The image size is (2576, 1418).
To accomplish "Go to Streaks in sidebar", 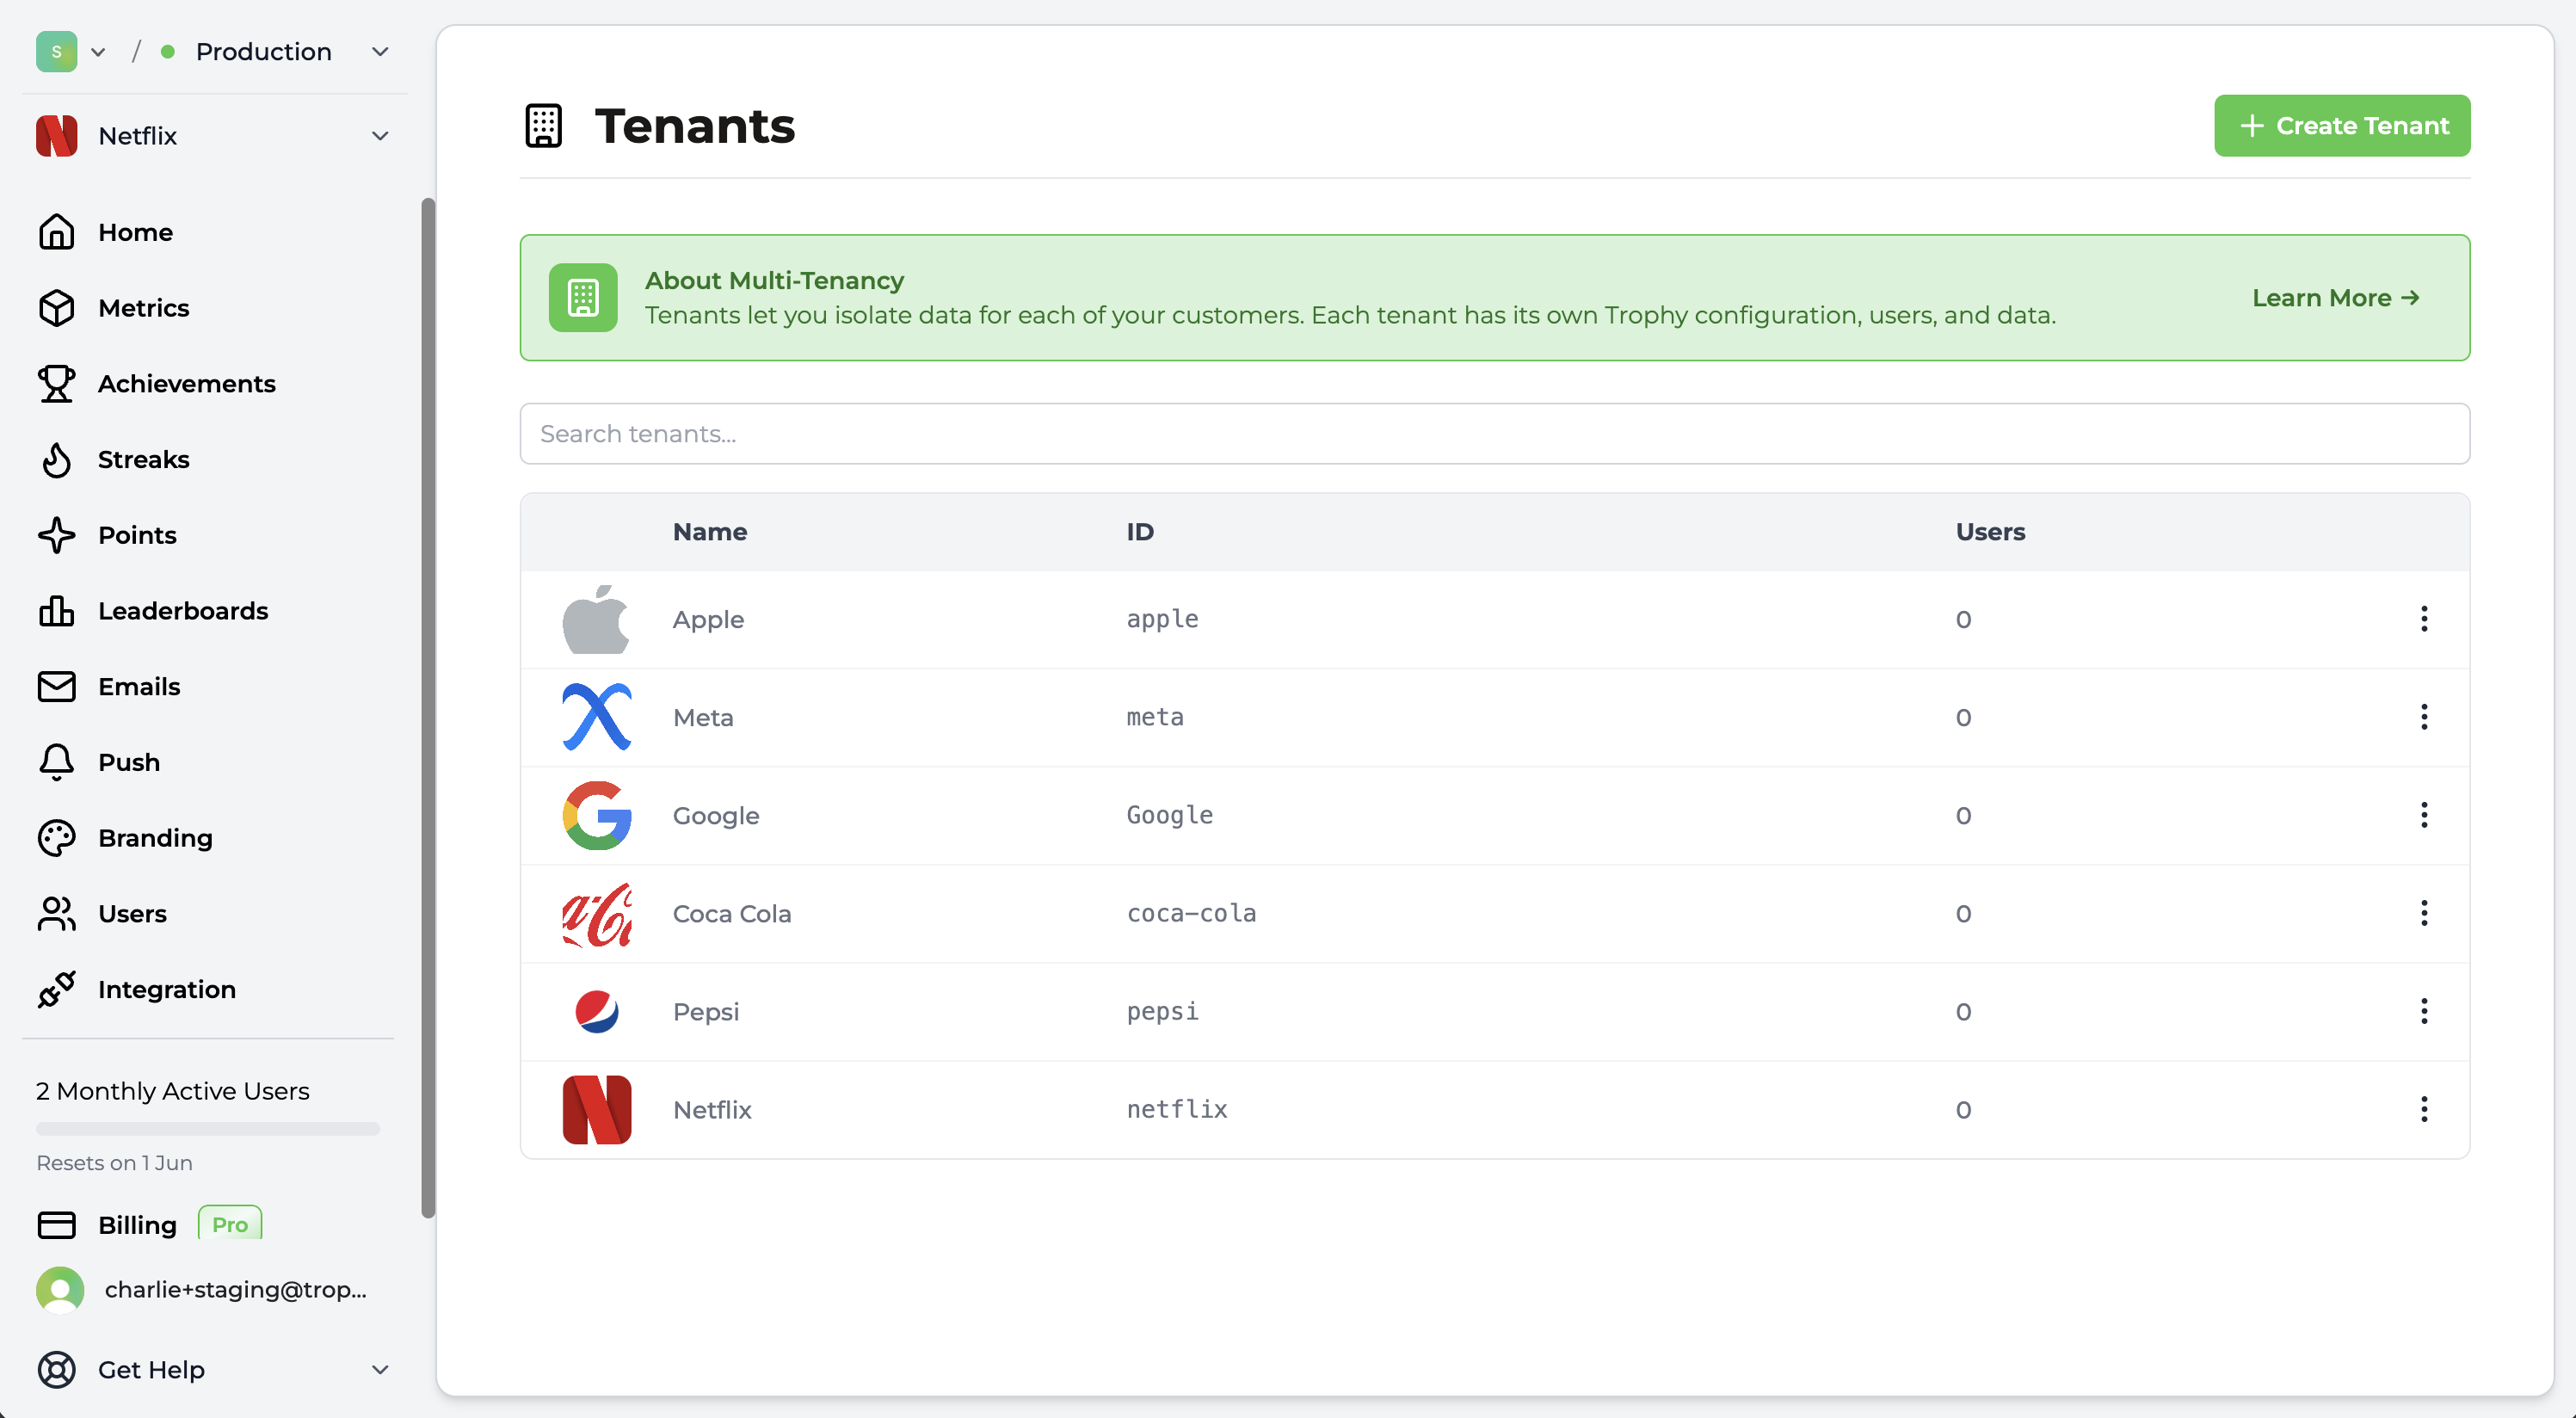I will point(144,460).
